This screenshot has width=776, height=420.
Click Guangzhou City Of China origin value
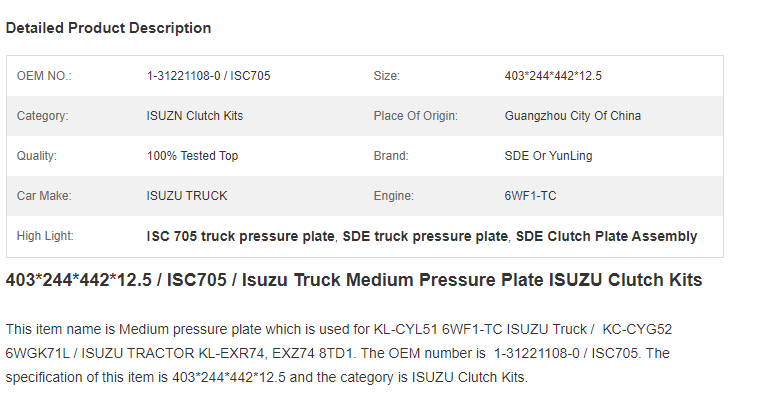[573, 116]
